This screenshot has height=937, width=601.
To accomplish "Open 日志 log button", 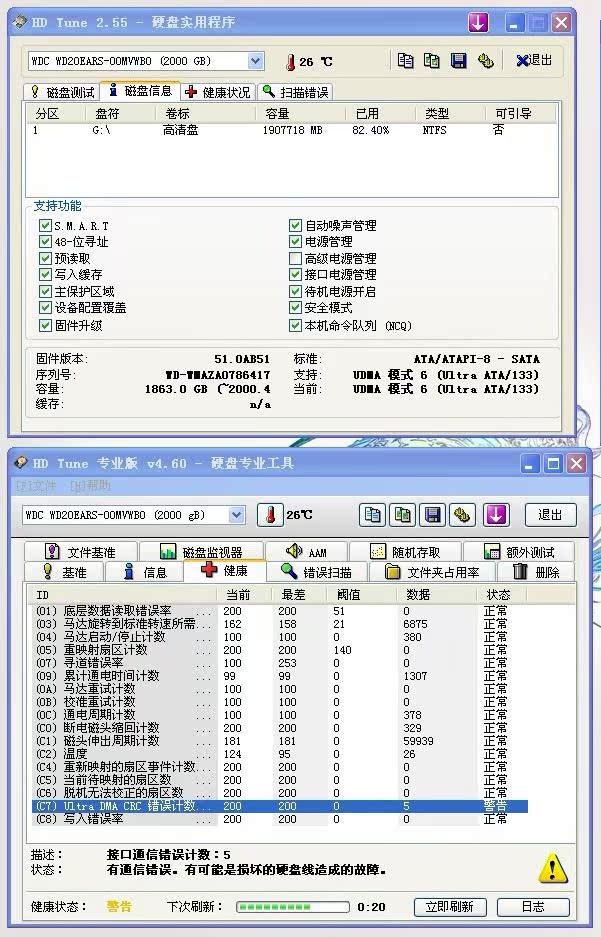I will tap(533, 907).
